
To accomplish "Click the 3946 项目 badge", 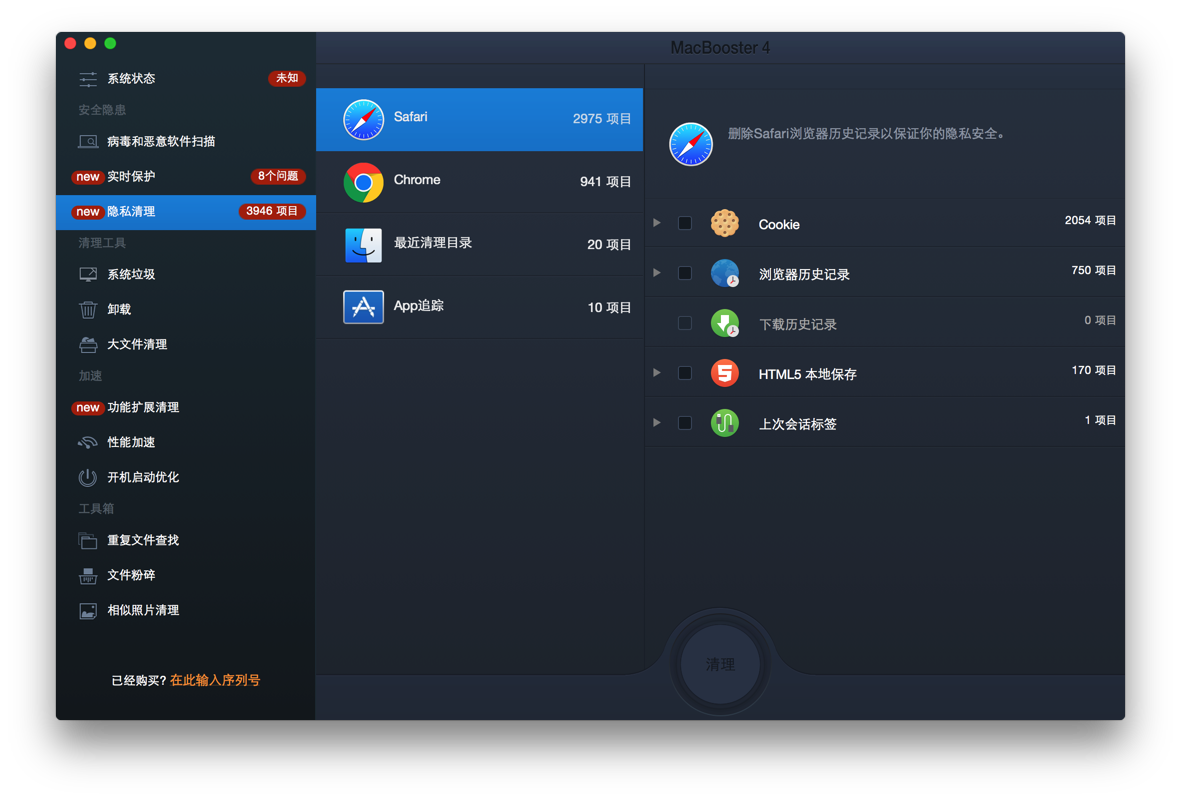I will (272, 212).
